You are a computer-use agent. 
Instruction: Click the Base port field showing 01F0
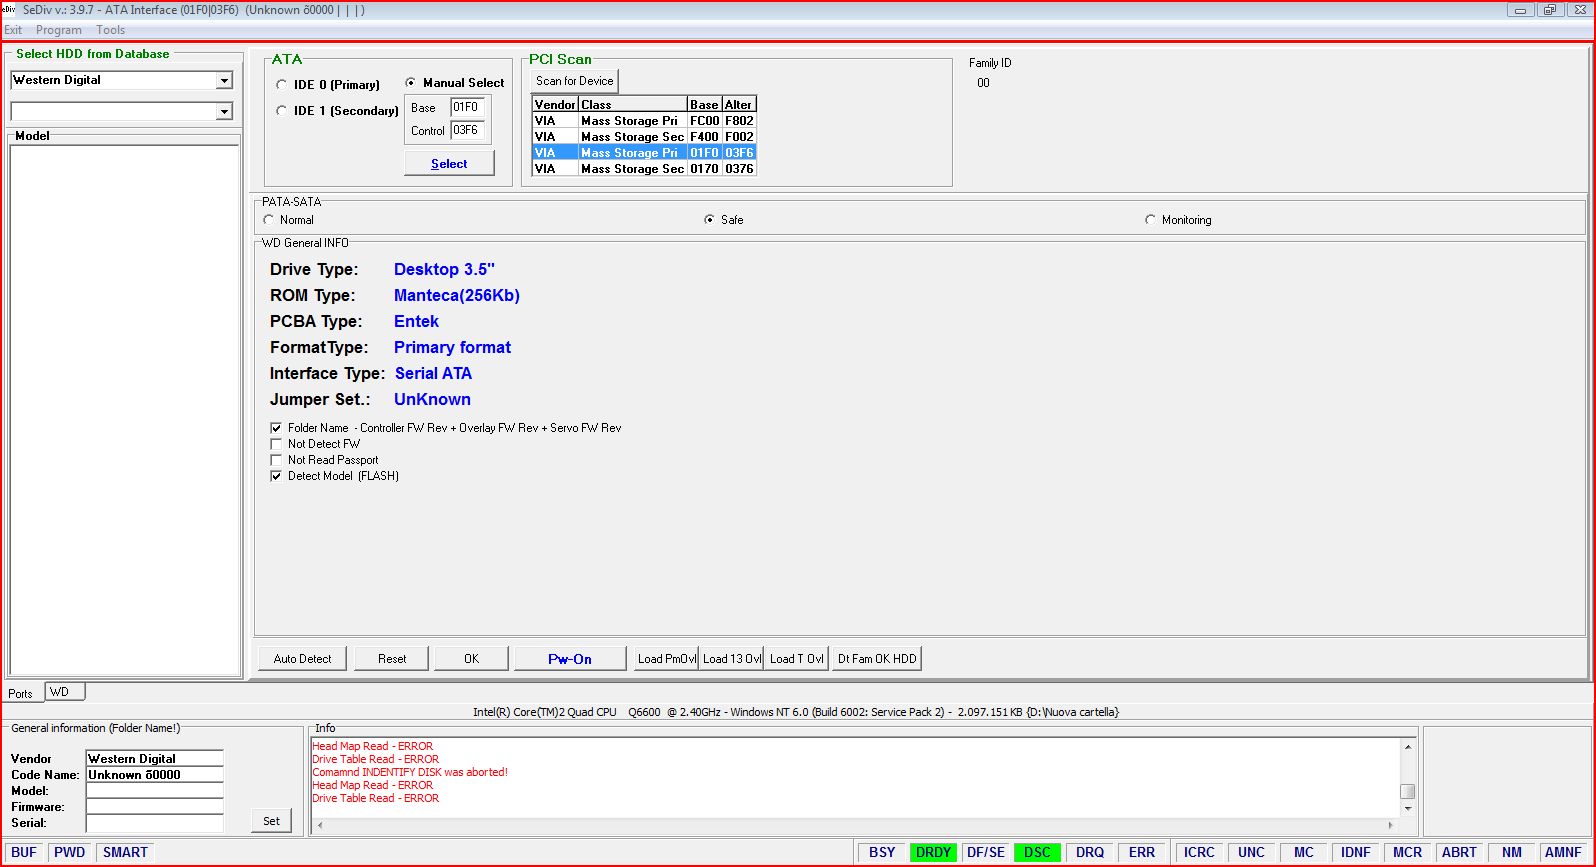467,107
